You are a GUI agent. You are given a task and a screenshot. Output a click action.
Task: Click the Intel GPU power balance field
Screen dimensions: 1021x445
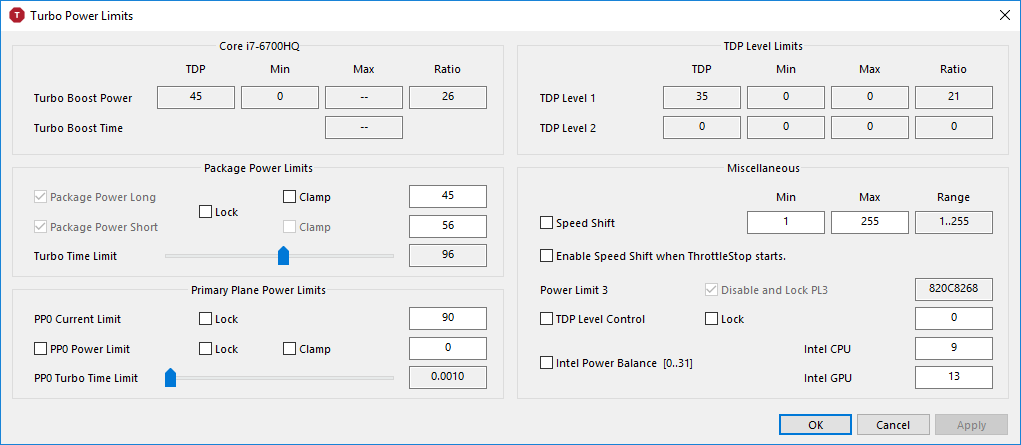[954, 377]
